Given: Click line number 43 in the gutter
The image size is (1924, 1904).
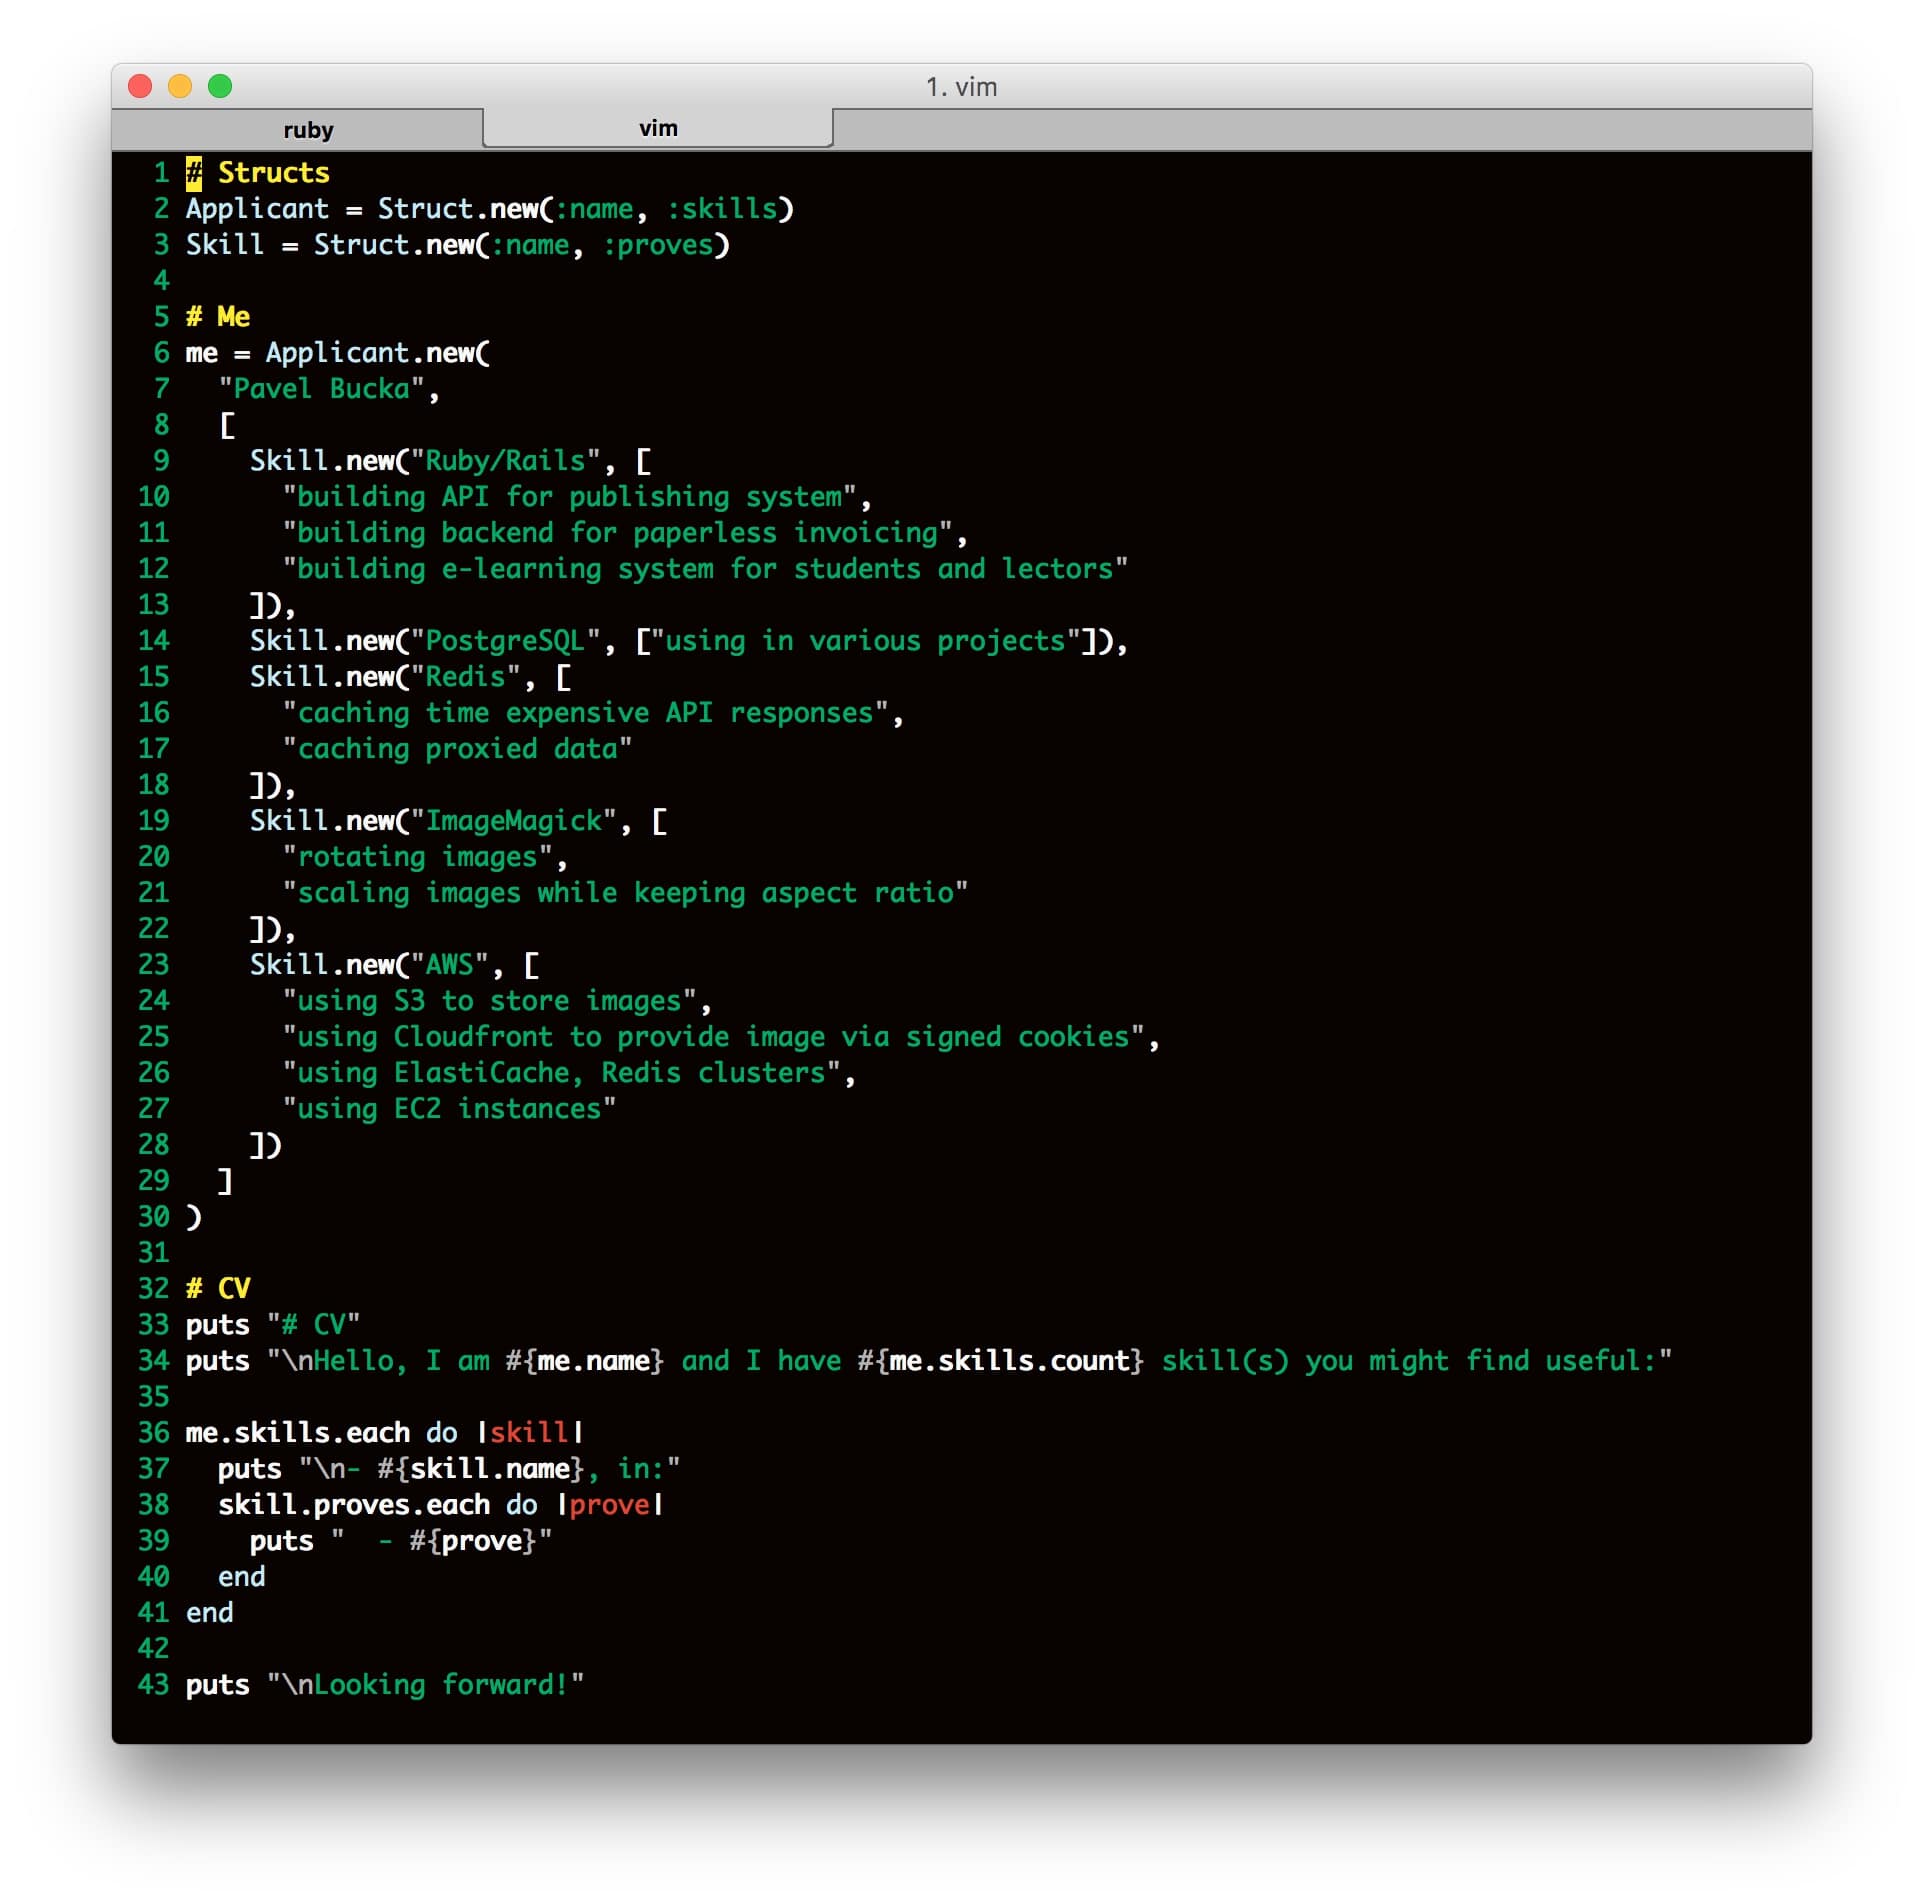Looking at the screenshot, I should (x=153, y=1684).
